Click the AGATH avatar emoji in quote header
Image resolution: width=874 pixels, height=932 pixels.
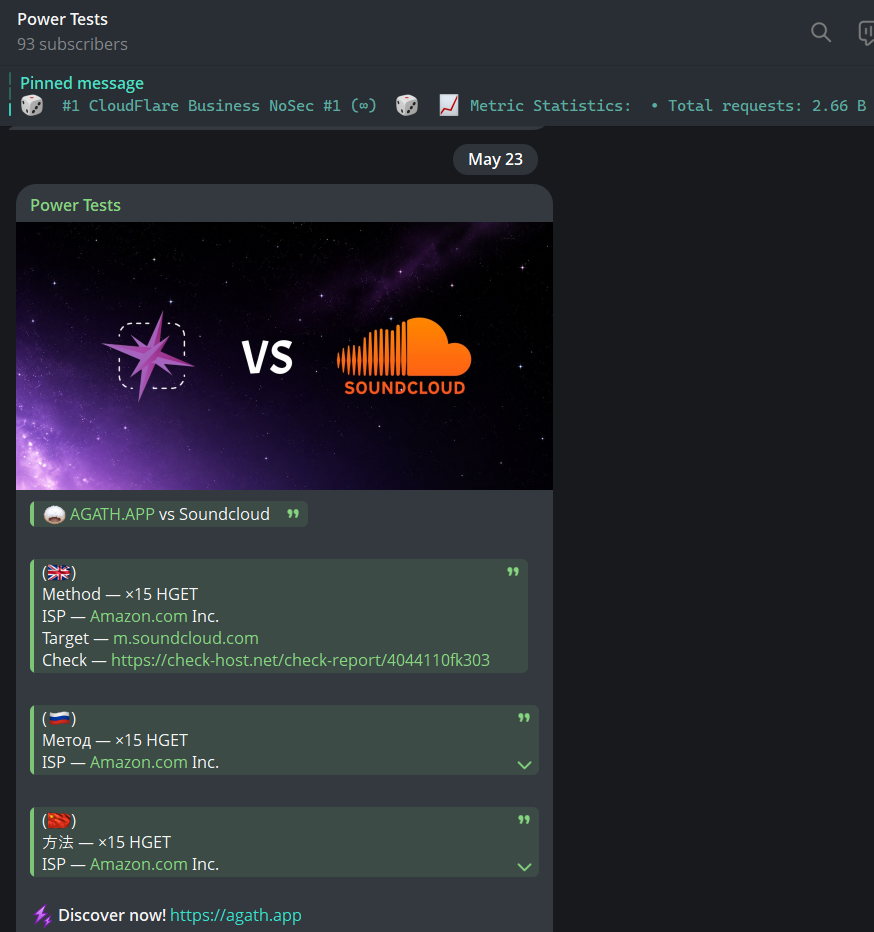(55, 515)
